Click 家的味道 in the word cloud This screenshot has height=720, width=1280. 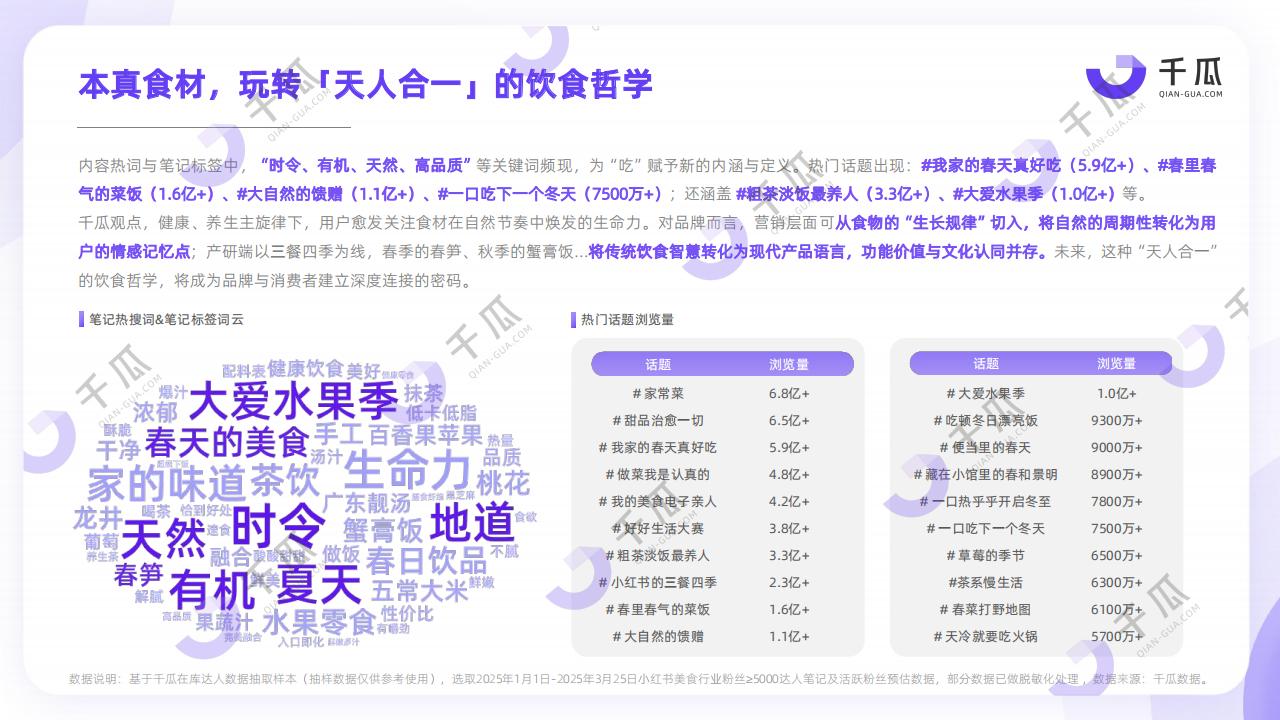pos(166,484)
